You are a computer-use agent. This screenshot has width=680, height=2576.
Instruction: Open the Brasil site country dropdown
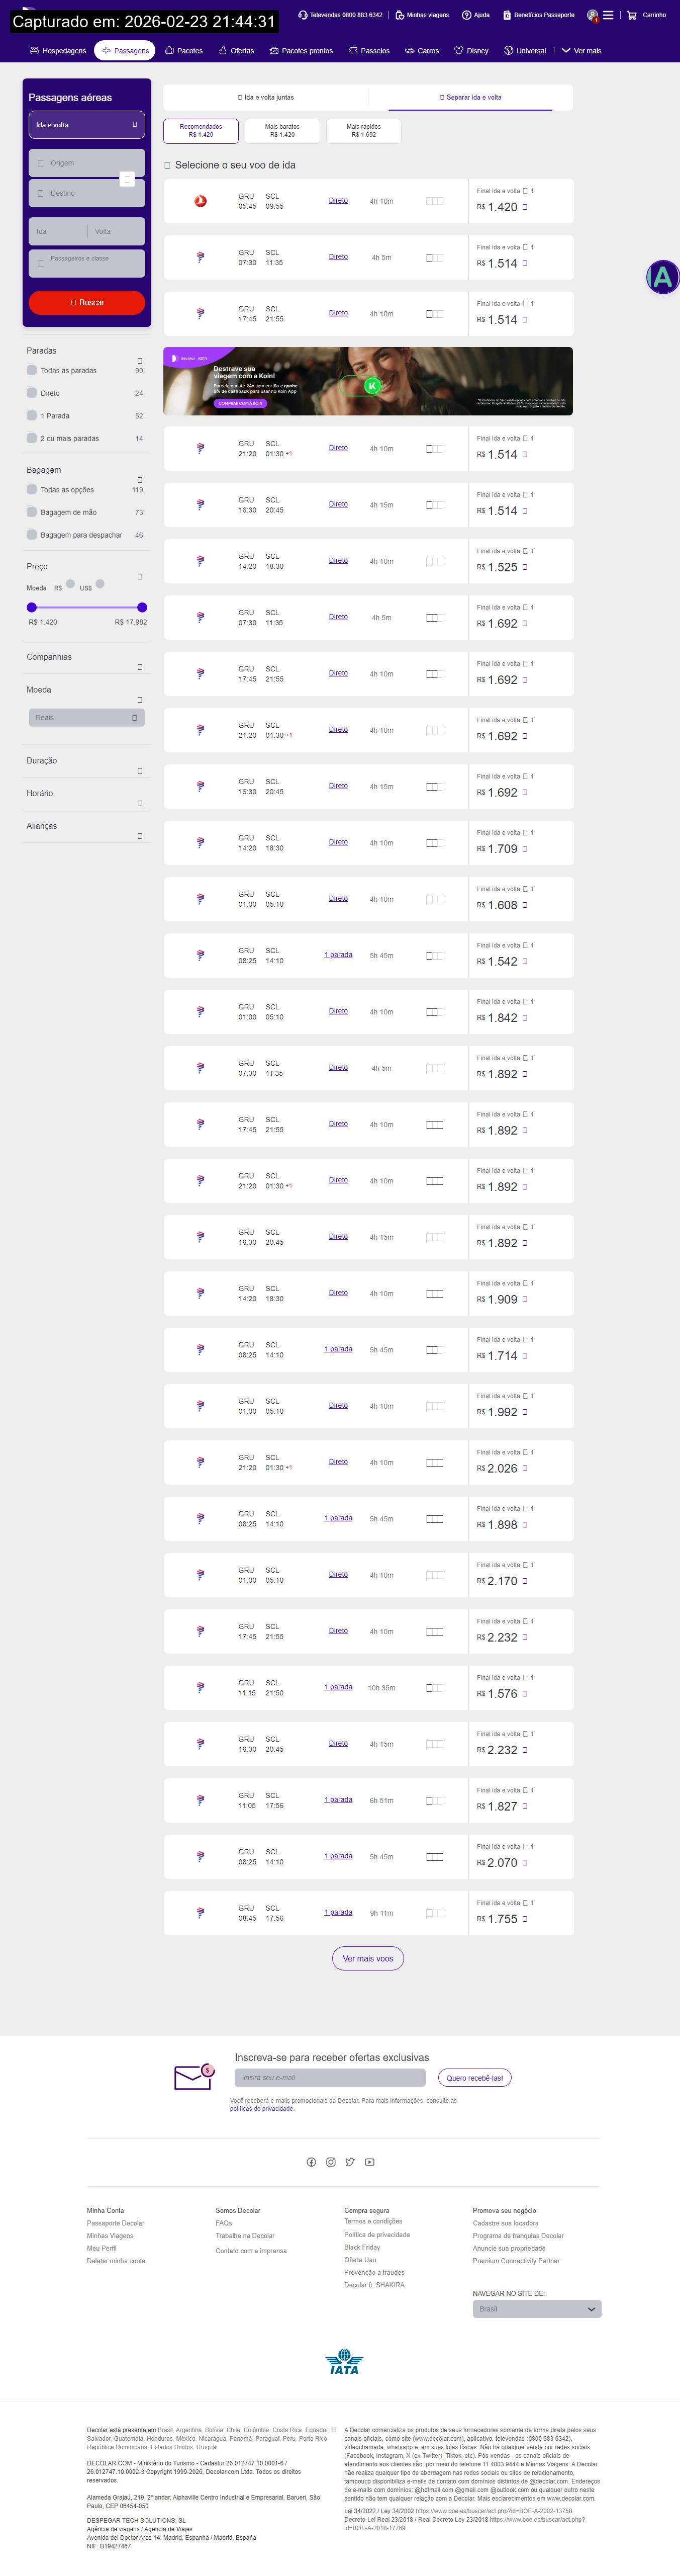[x=536, y=2309]
